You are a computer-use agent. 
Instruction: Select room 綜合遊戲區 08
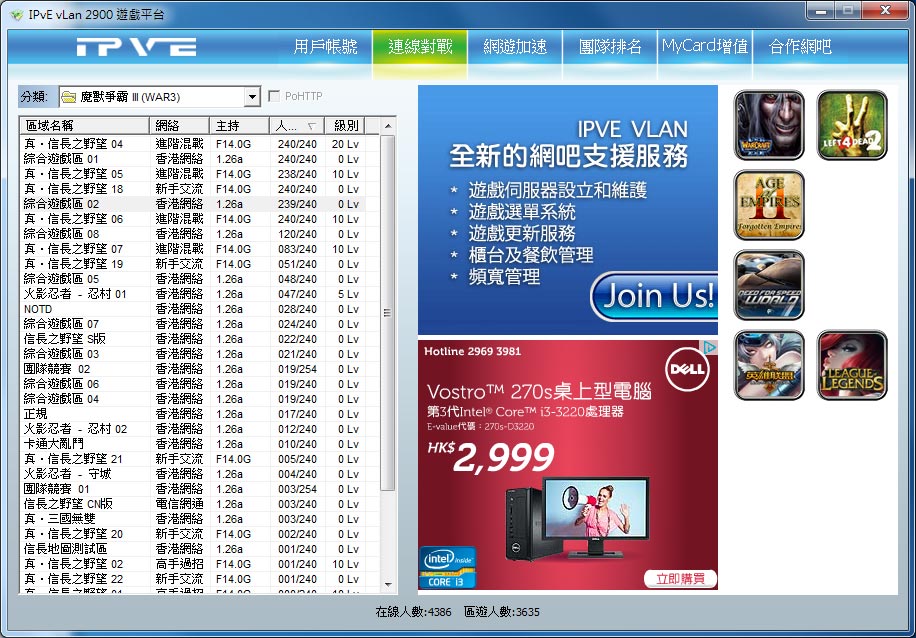coord(192,234)
